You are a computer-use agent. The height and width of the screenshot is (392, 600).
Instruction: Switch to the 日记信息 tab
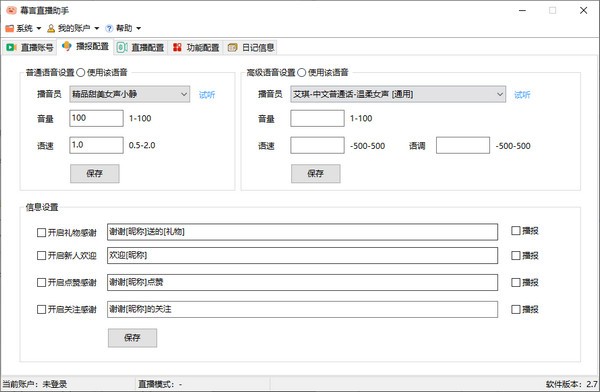point(251,47)
